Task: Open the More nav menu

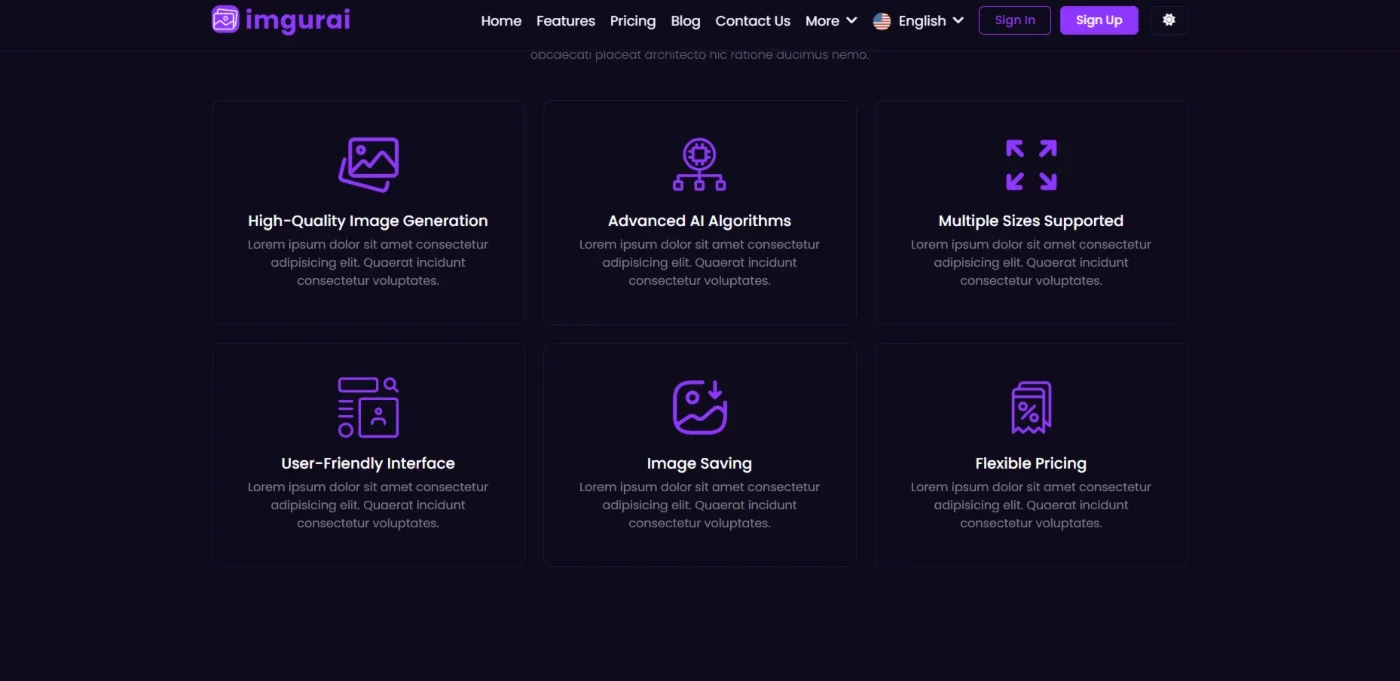Action: click(x=832, y=21)
